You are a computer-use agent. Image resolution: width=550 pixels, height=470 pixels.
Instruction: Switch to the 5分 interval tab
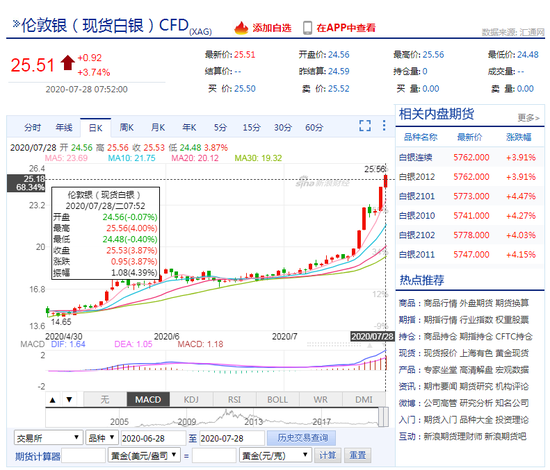[x=220, y=127]
